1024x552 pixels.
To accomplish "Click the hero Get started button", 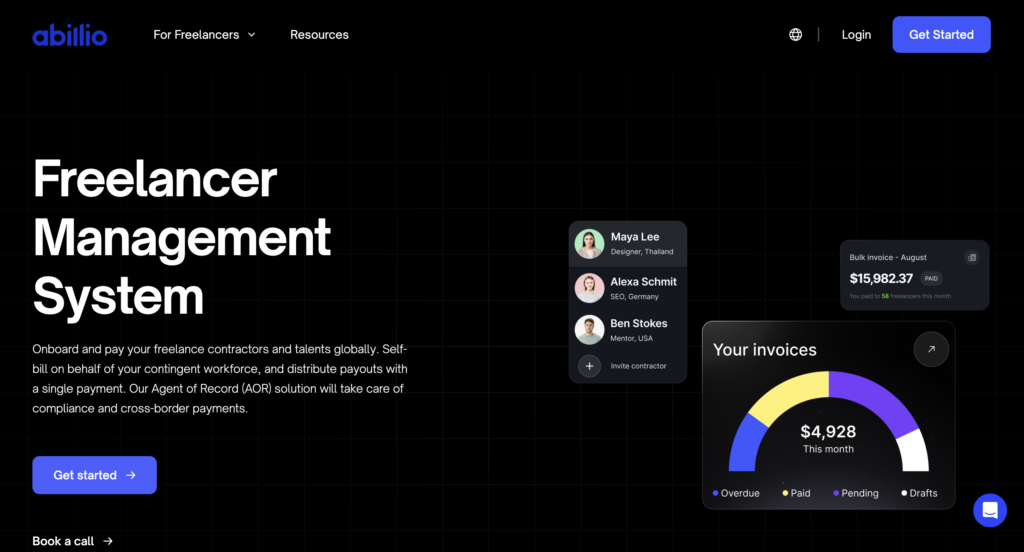I will tap(94, 475).
